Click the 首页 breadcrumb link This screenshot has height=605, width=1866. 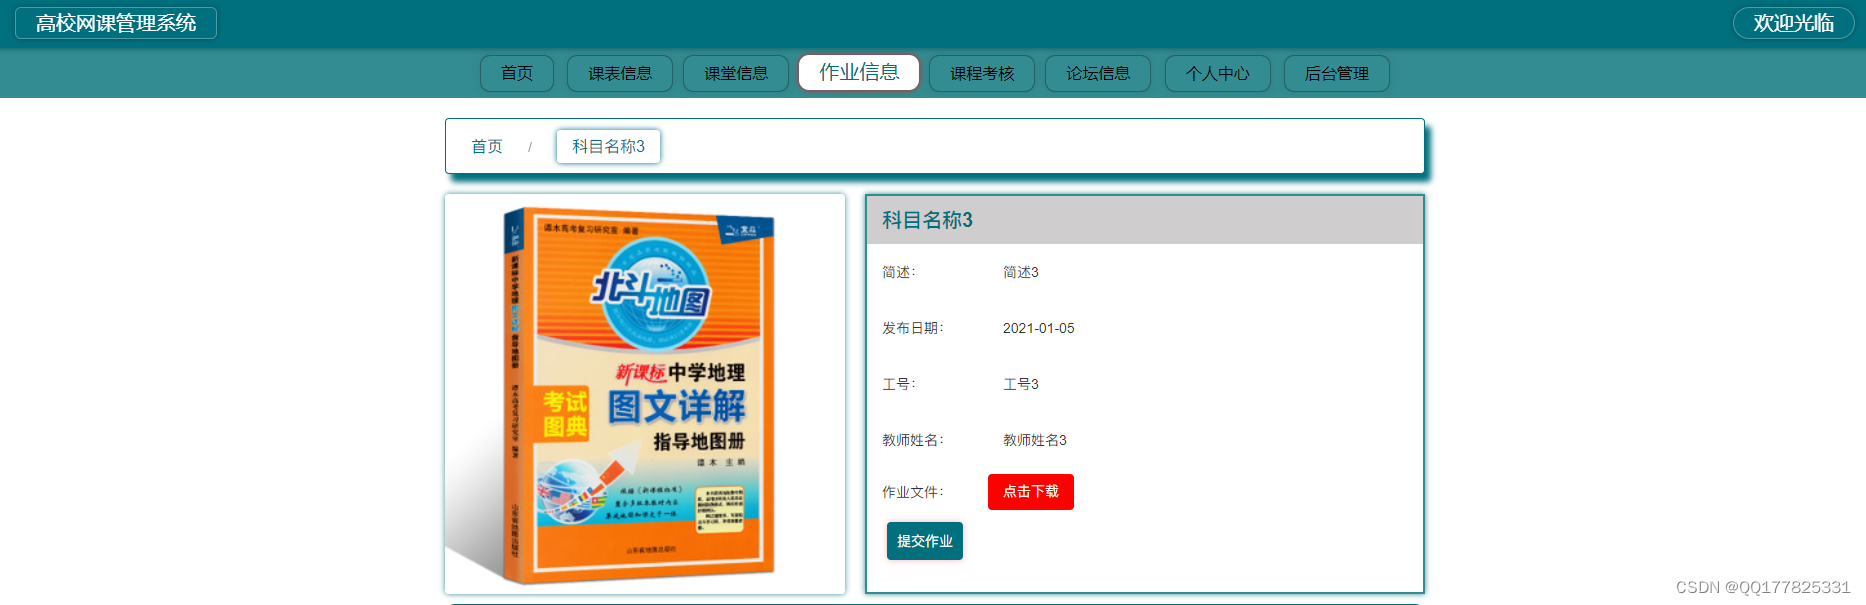tap(487, 146)
